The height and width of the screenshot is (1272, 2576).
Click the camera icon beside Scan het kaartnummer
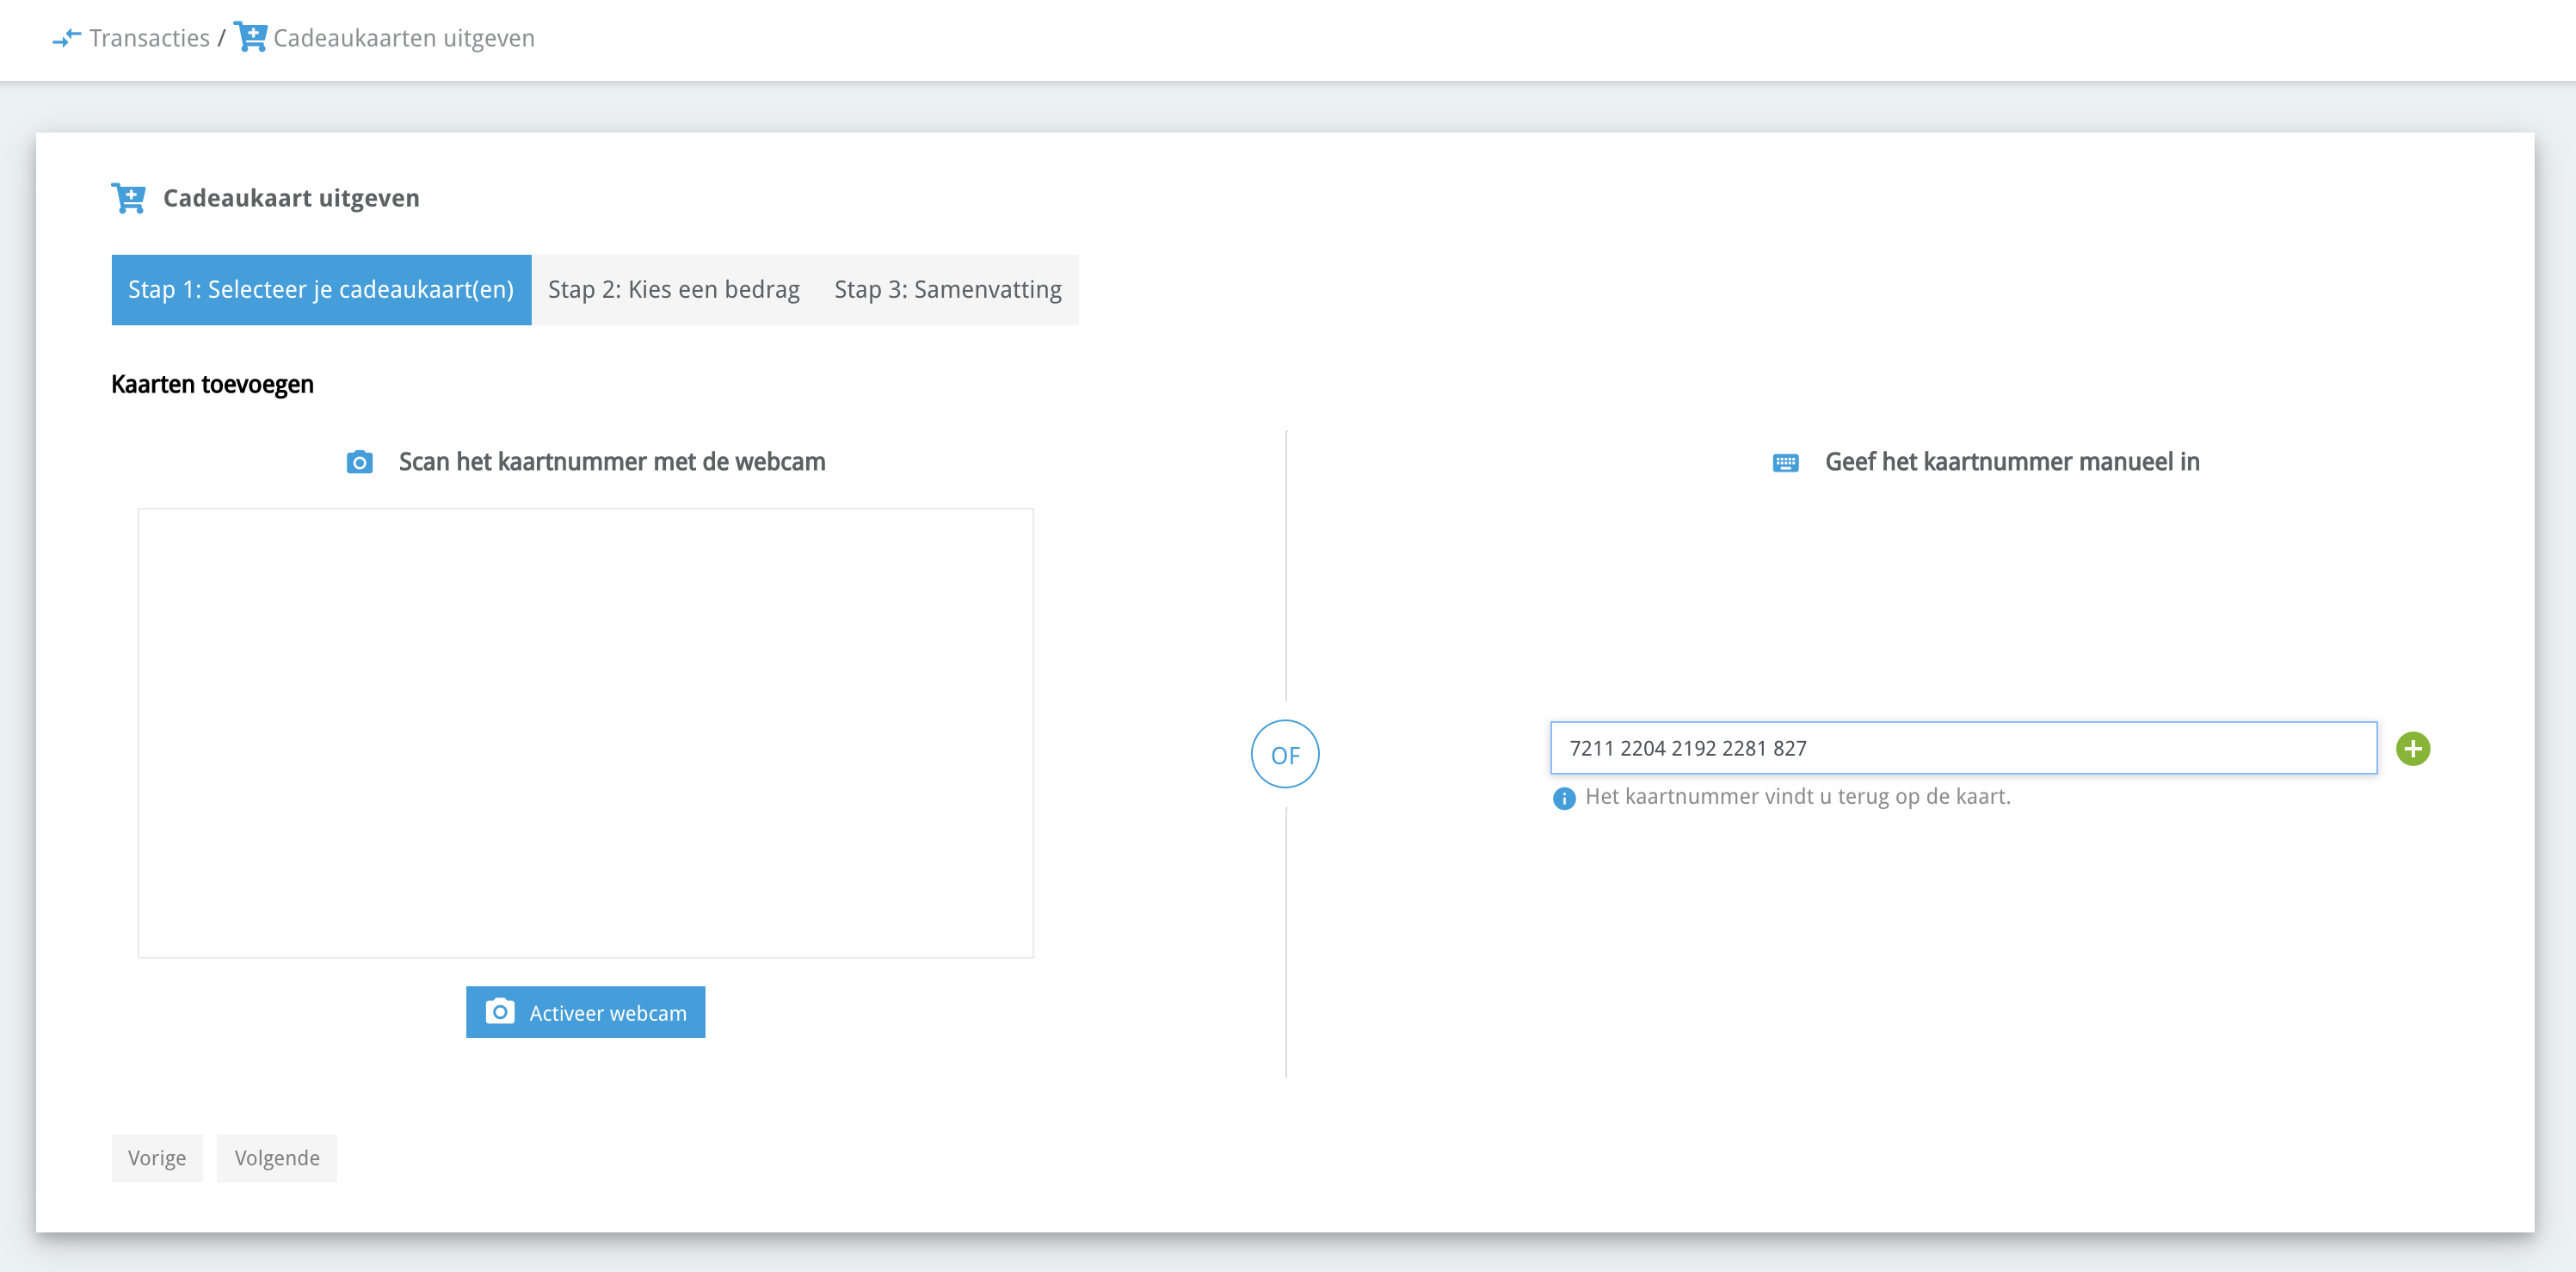[x=360, y=462]
